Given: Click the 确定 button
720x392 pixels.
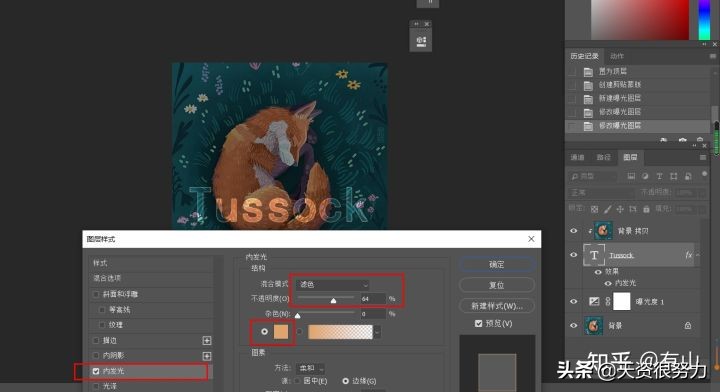Looking at the screenshot, I should 497,264.
